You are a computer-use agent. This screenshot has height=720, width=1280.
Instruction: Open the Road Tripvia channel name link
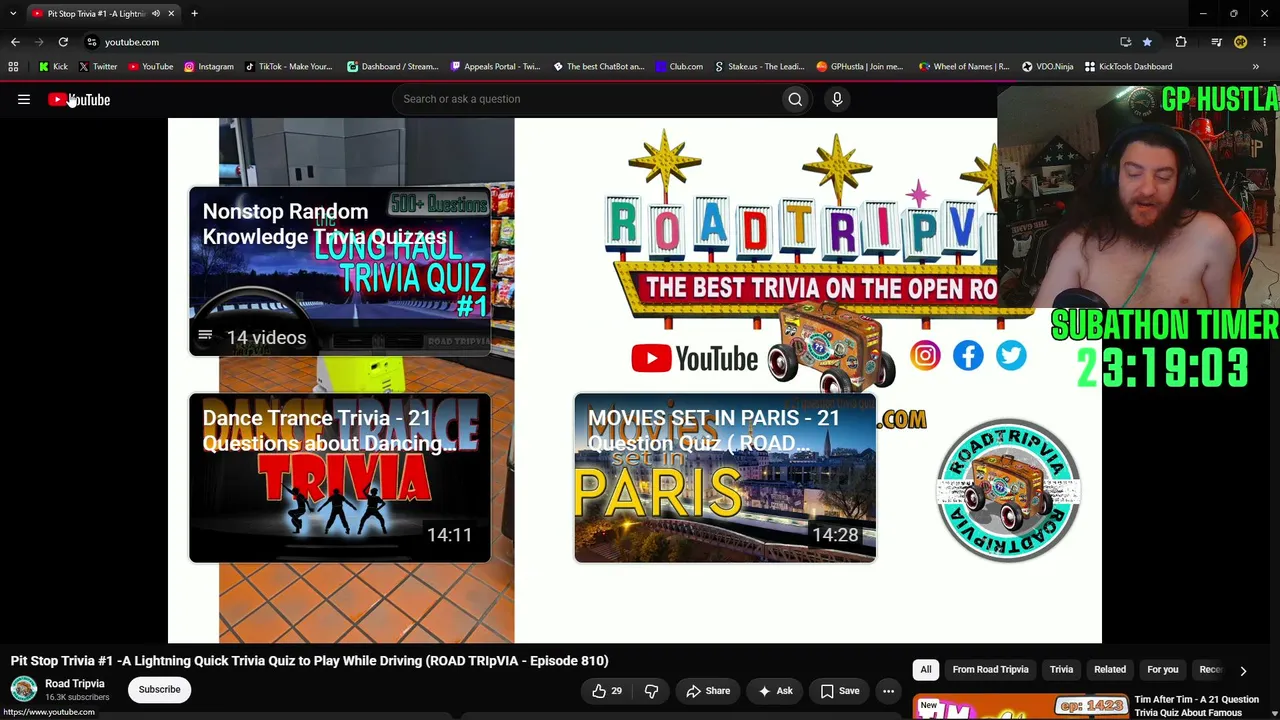(x=75, y=684)
